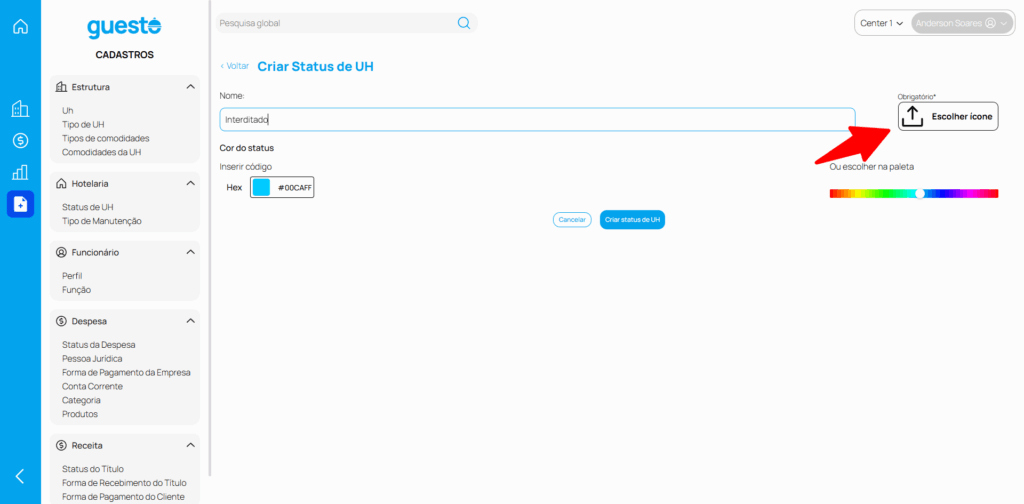Open the Center 1 dropdown

(x=881, y=23)
